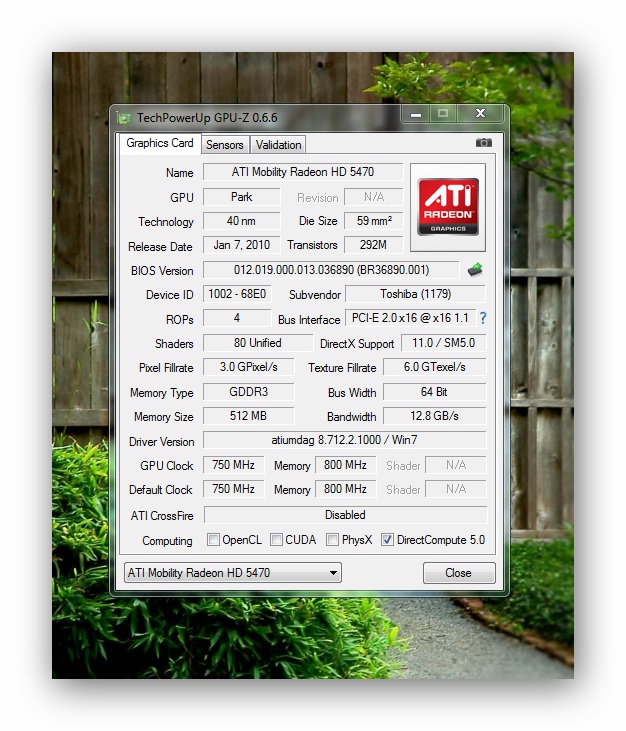
Task: Close GPU-Z with the X button
Action: (481, 113)
